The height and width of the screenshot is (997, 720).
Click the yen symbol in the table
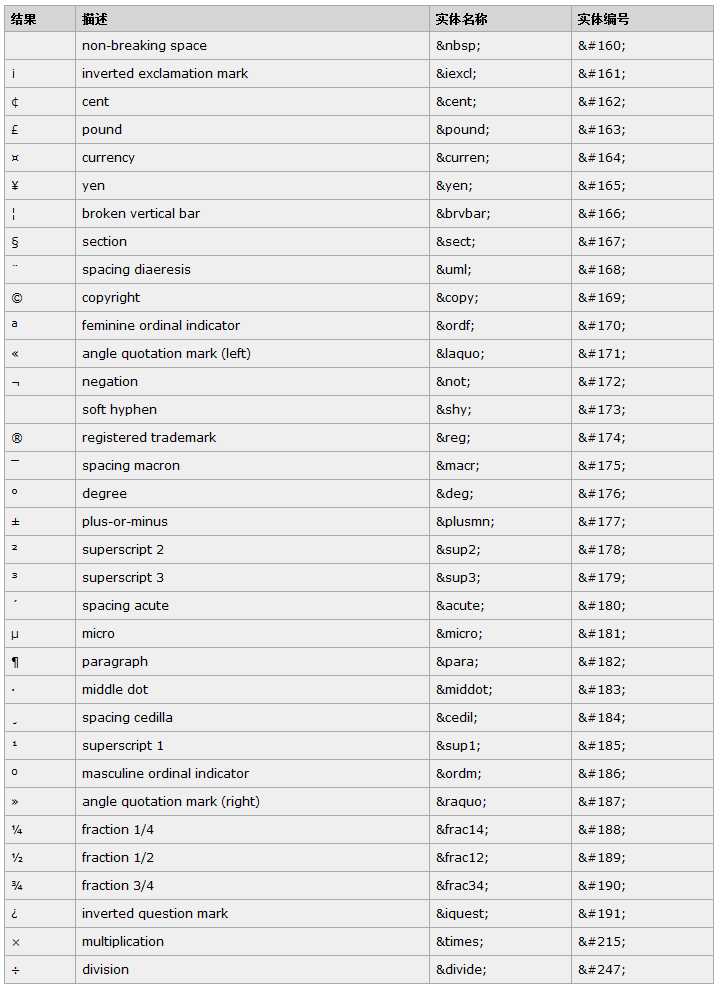(x=15, y=186)
